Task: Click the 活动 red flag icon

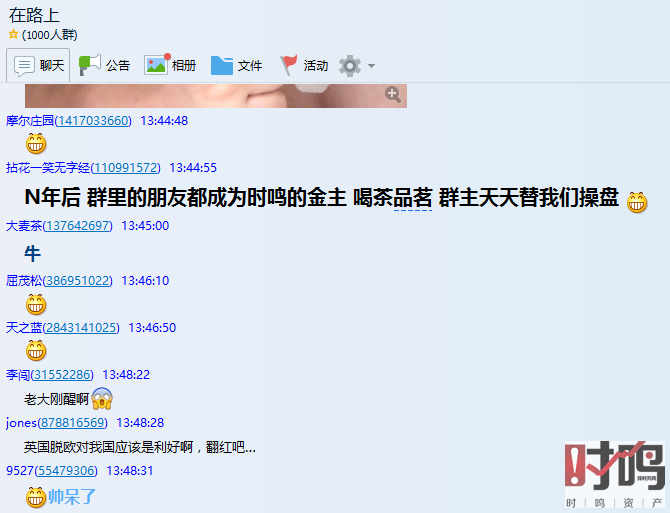Action: (x=289, y=65)
